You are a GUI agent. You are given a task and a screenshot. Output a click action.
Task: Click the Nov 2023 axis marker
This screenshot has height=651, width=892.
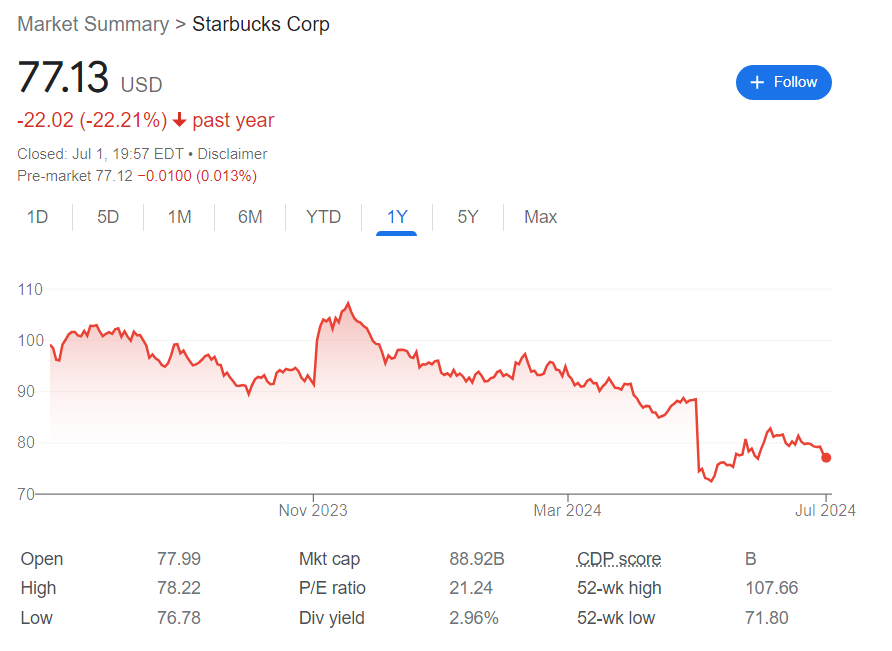tap(313, 510)
